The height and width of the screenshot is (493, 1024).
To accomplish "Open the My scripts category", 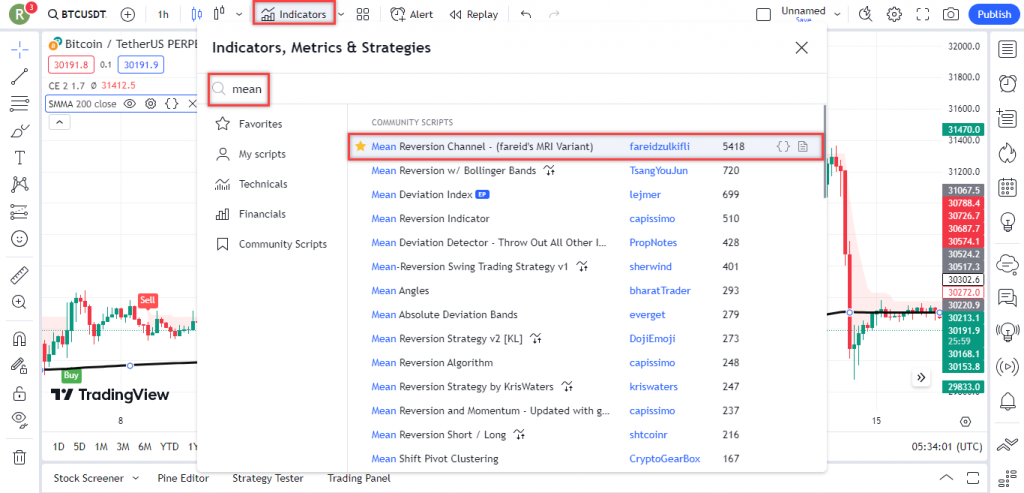I will (x=252, y=155).
